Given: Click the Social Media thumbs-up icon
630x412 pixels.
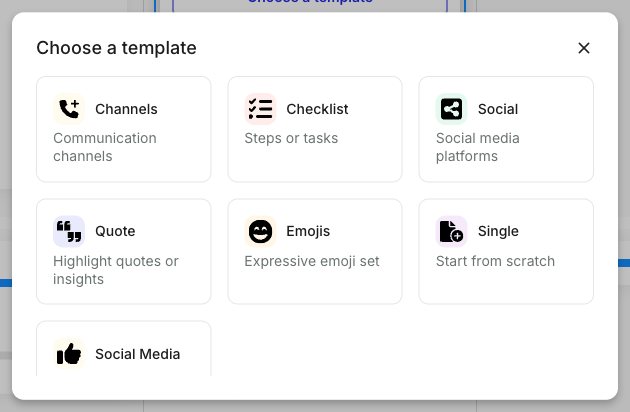Looking at the screenshot, I should tap(69, 353).
